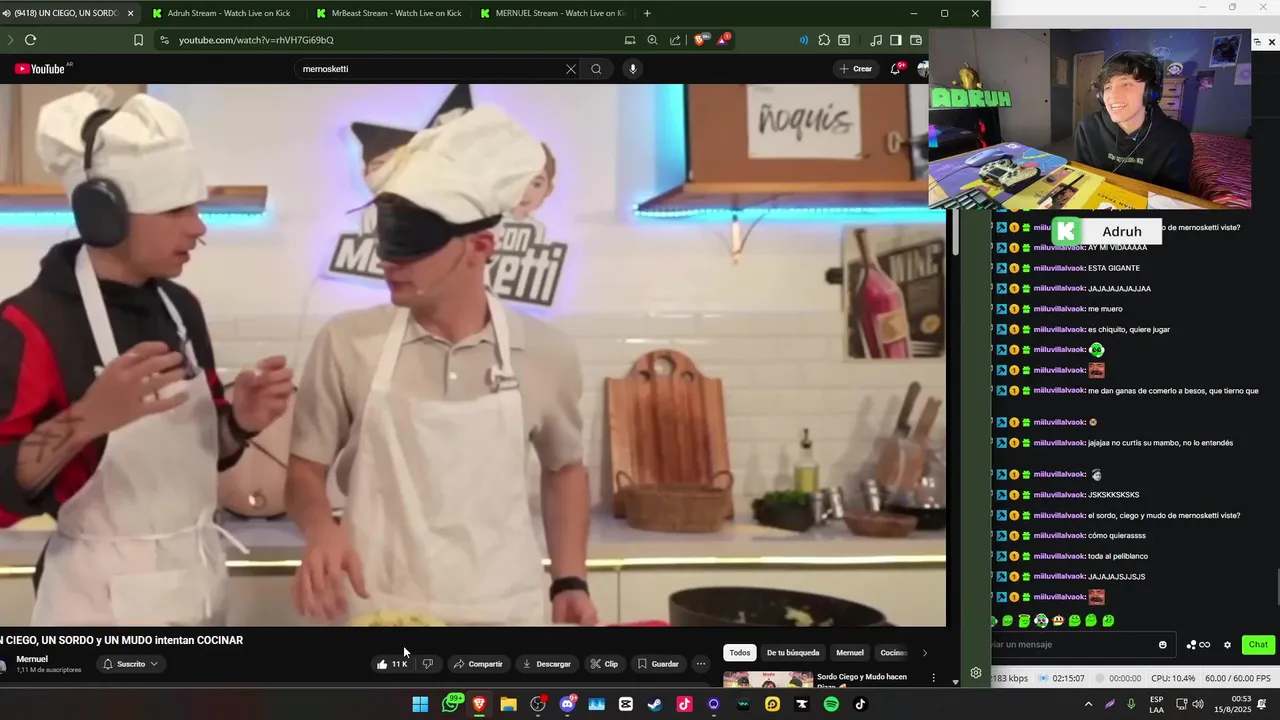Open options for Sordo Ciego y Mudo video
Image resolution: width=1280 pixels, height=720 pixels.
tap(934, 678)
